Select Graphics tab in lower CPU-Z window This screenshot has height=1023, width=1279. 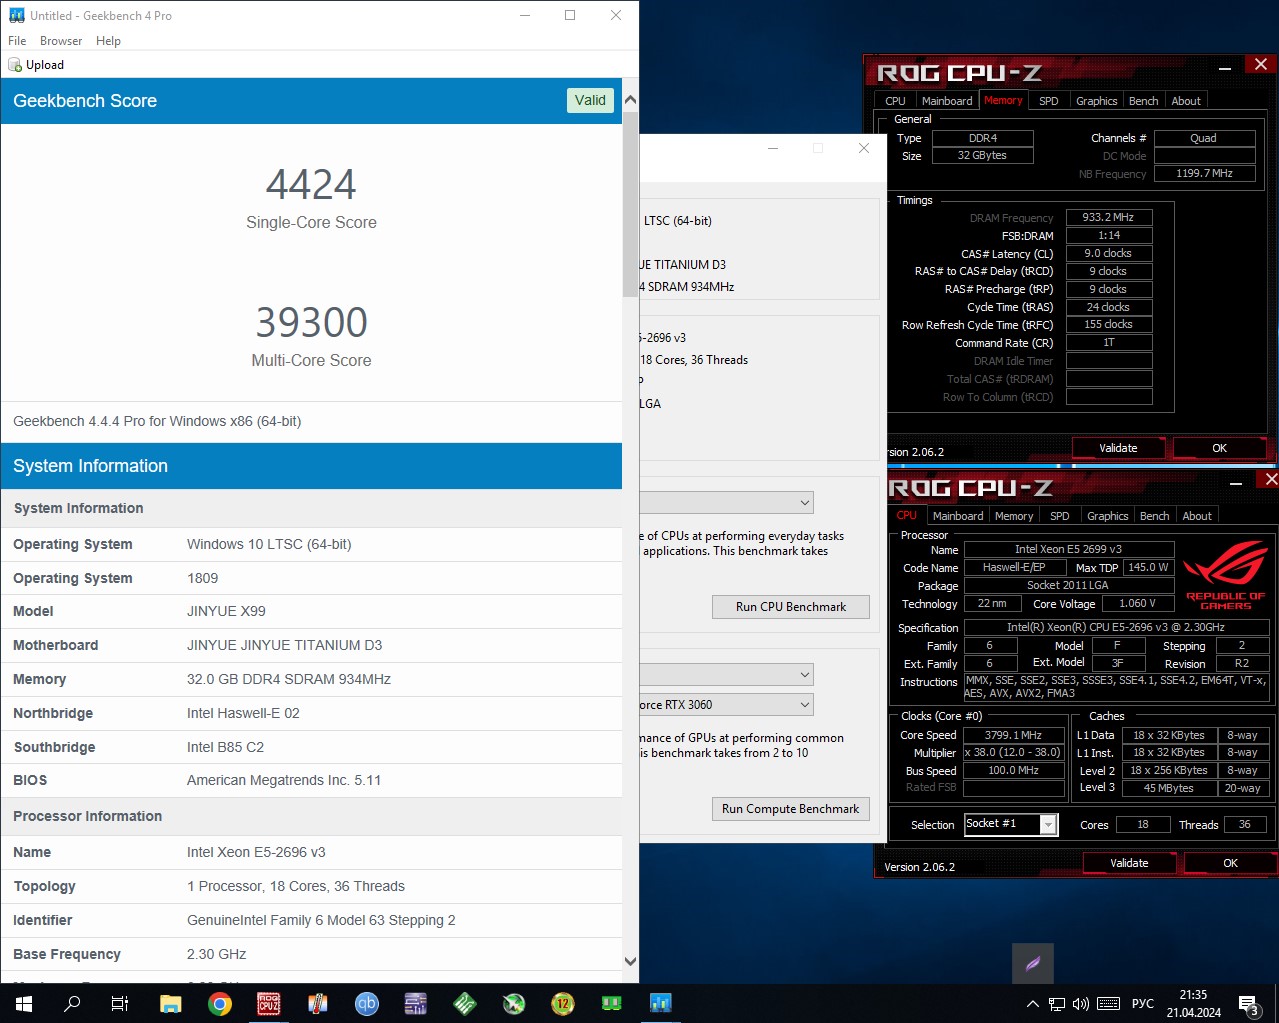[1107, 516]
